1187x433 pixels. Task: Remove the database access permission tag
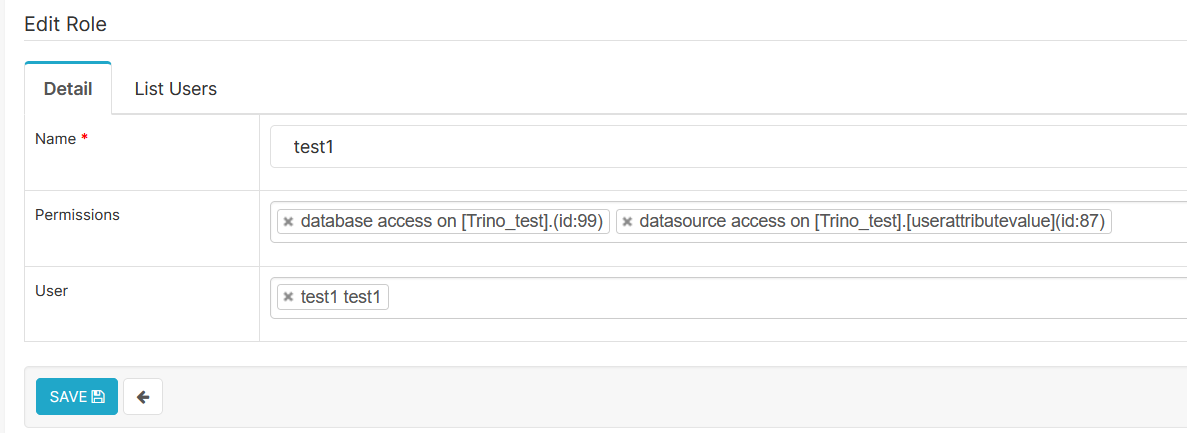coord(288,222)
